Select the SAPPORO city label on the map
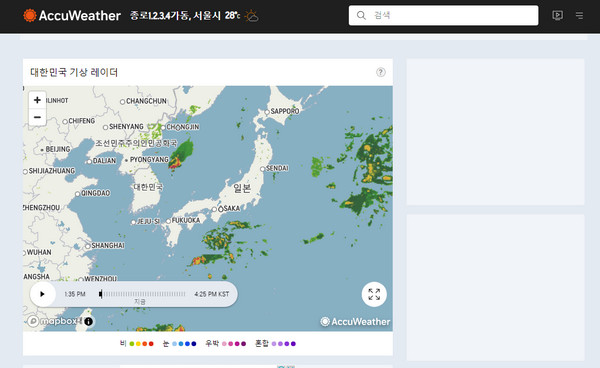 285,111
